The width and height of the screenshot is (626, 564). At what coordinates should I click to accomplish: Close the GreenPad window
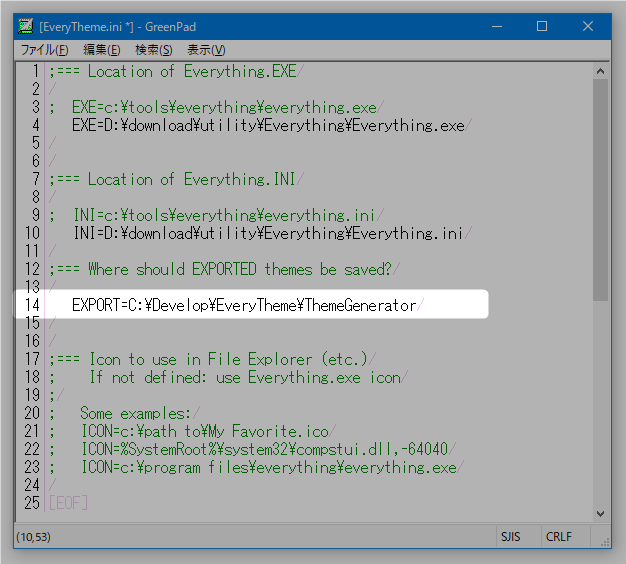click(587, 26)
